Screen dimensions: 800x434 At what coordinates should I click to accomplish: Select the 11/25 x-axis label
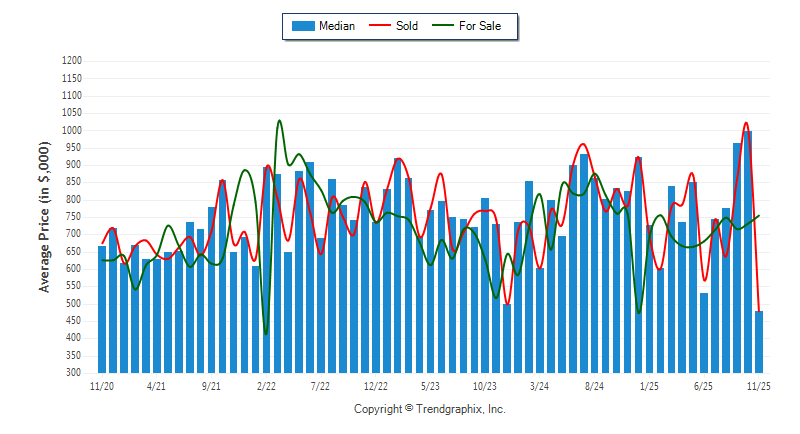click(759, 385)
